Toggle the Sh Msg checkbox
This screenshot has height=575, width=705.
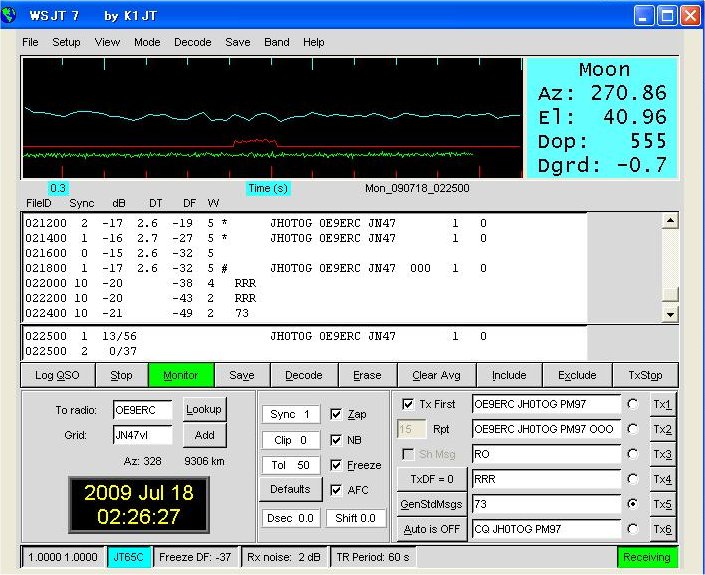(408, 454)
